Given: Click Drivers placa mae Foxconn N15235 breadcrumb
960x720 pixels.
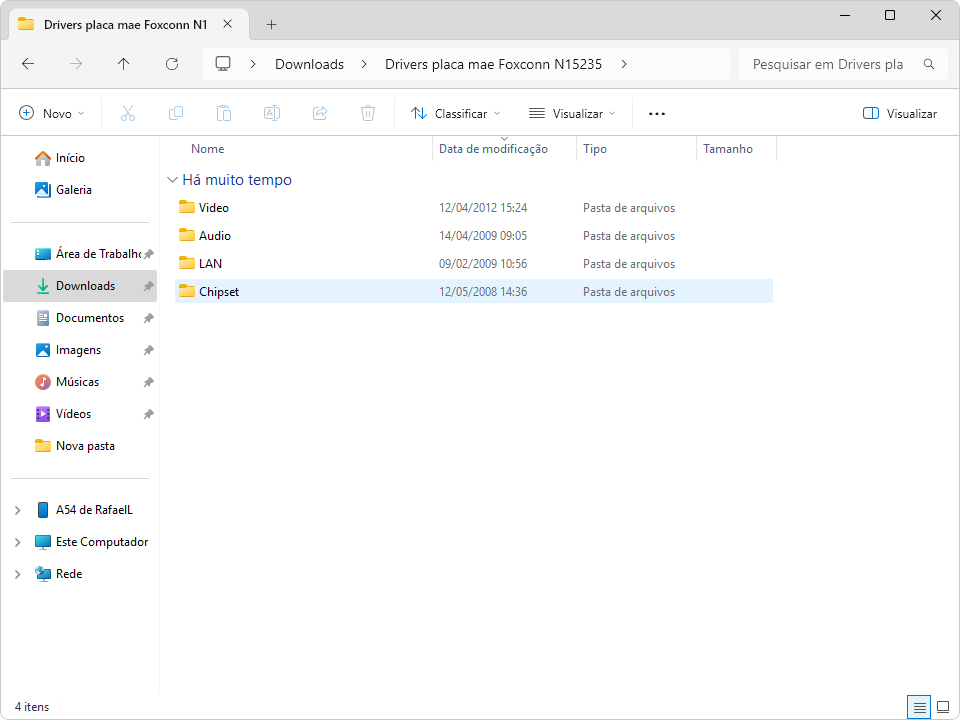Looking at the screenshot, I should tap(493, 64).
